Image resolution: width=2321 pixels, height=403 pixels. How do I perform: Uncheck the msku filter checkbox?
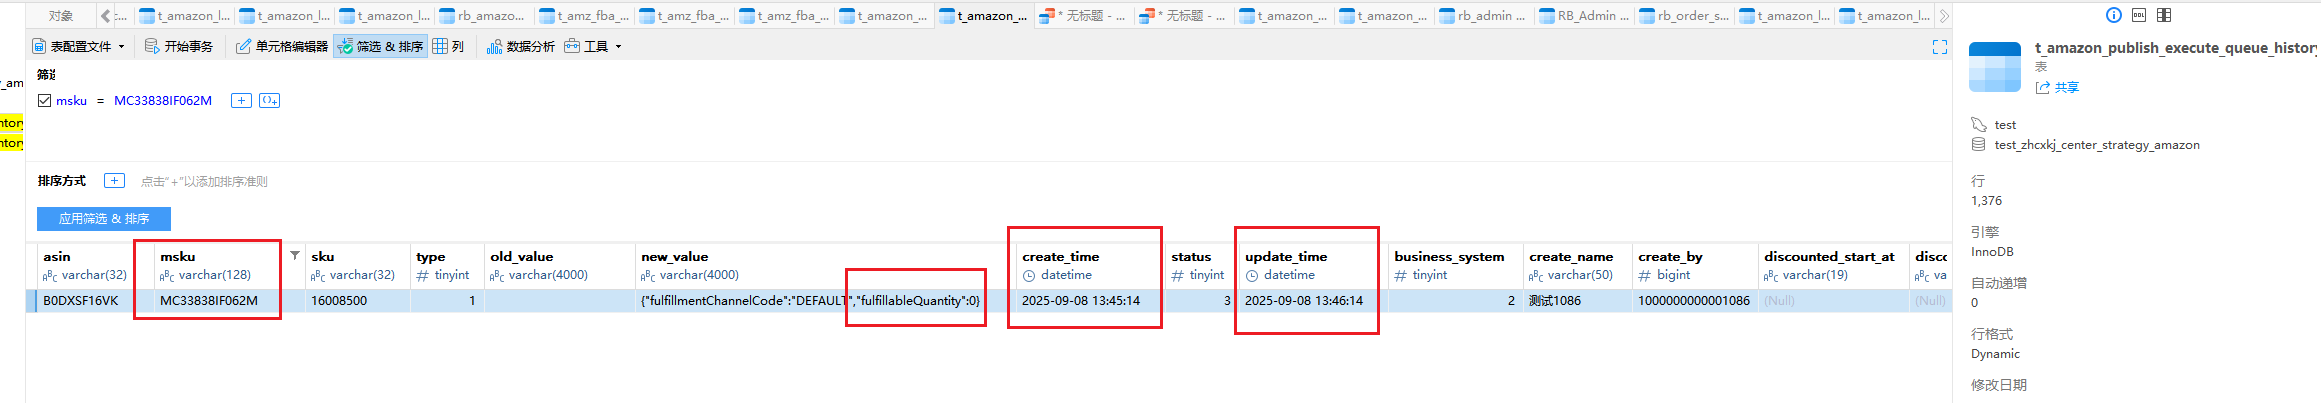pos(44,100)
